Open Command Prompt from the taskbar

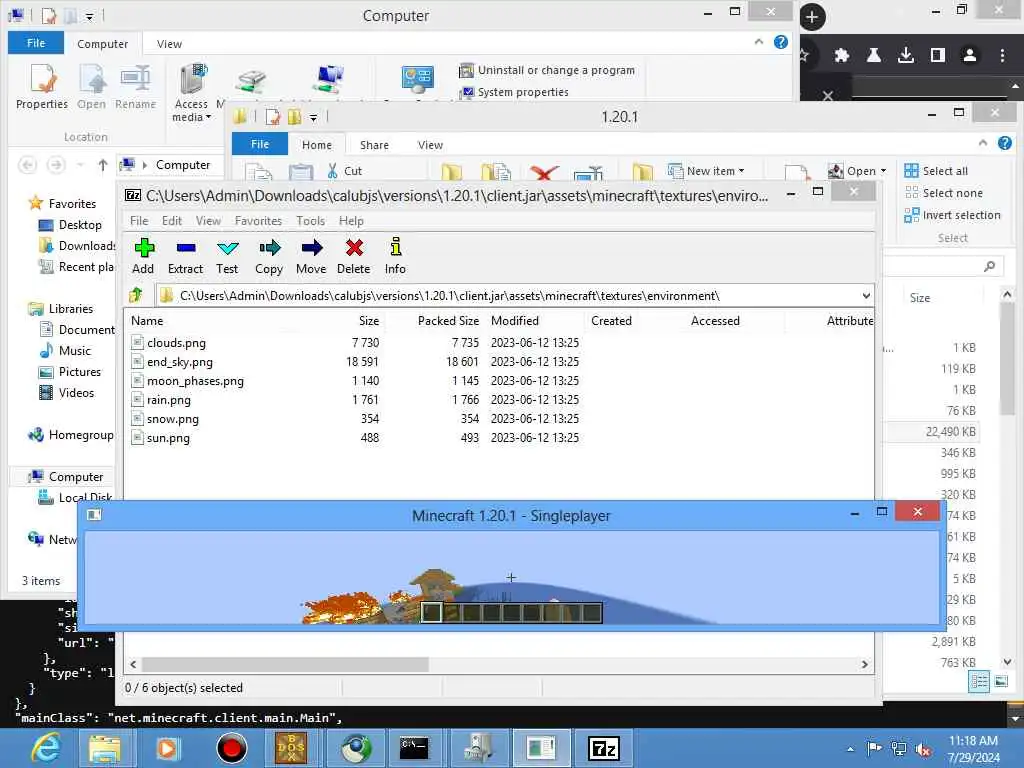coord(414,748)
